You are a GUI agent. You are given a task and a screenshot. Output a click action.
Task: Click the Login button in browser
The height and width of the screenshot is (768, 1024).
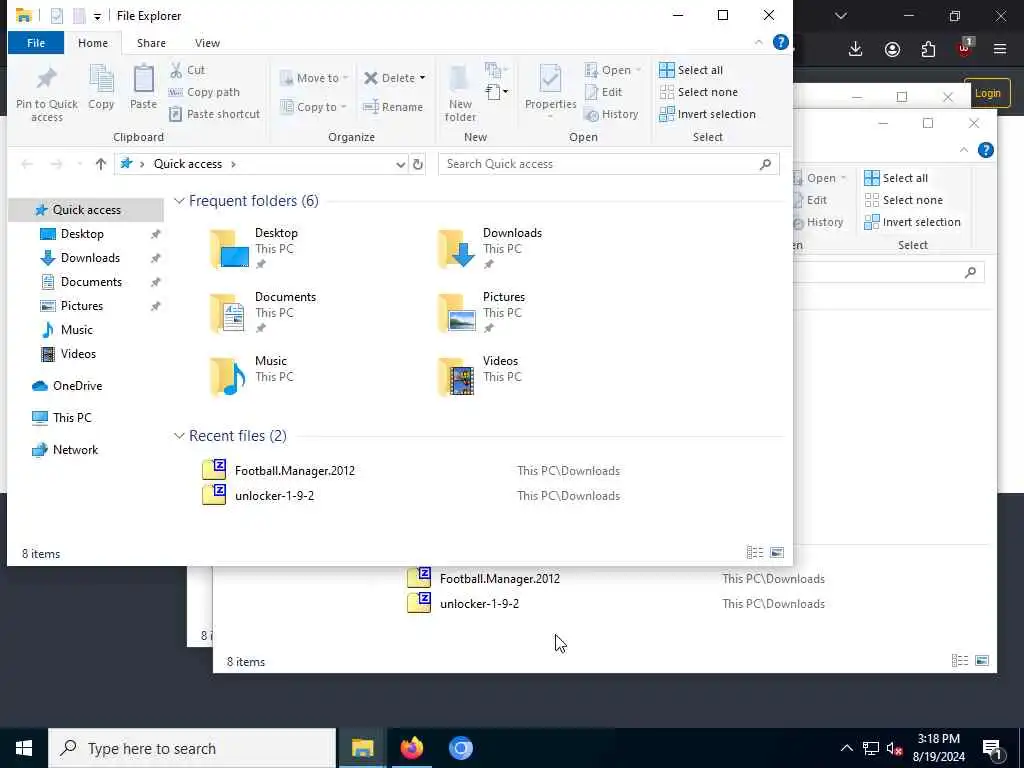click(987, 93)
